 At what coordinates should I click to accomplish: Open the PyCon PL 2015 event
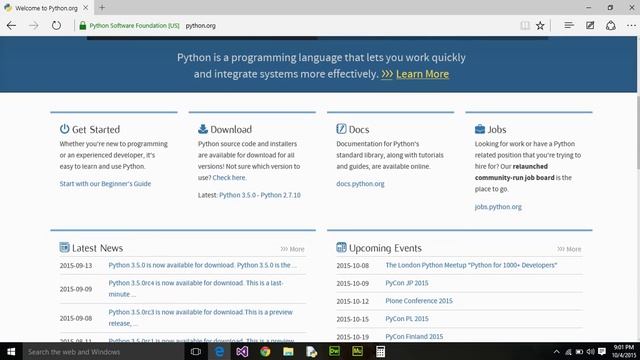click(x=407, y=319)
